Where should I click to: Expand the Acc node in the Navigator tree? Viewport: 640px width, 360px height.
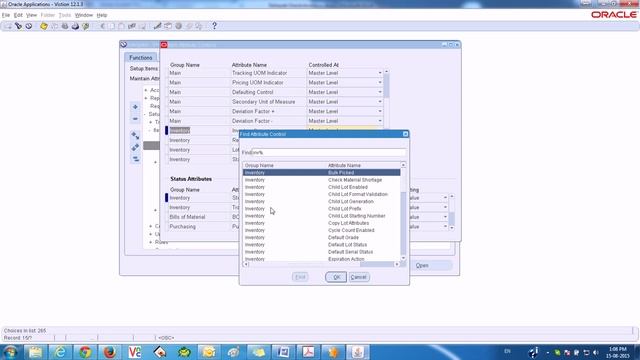point(146,90)
